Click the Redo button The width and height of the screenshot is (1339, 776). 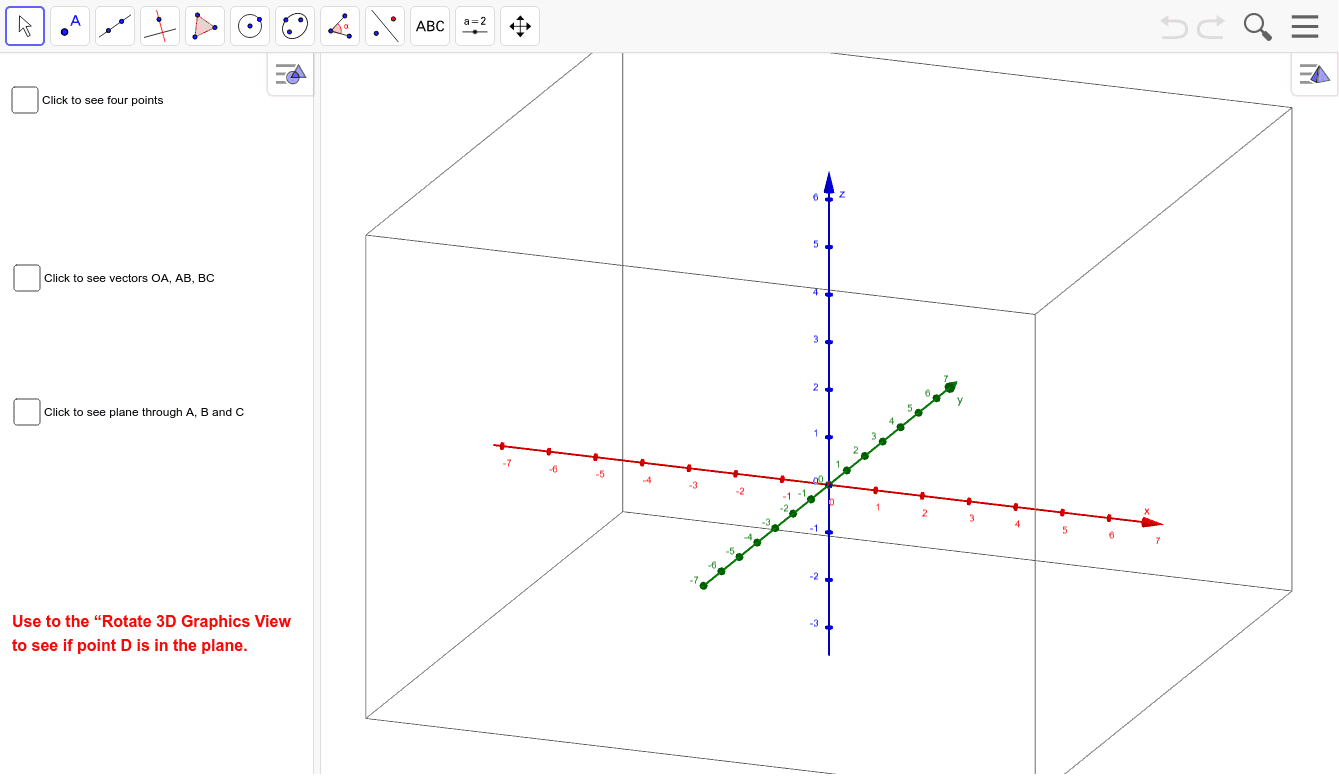(x=1209, y=26)
